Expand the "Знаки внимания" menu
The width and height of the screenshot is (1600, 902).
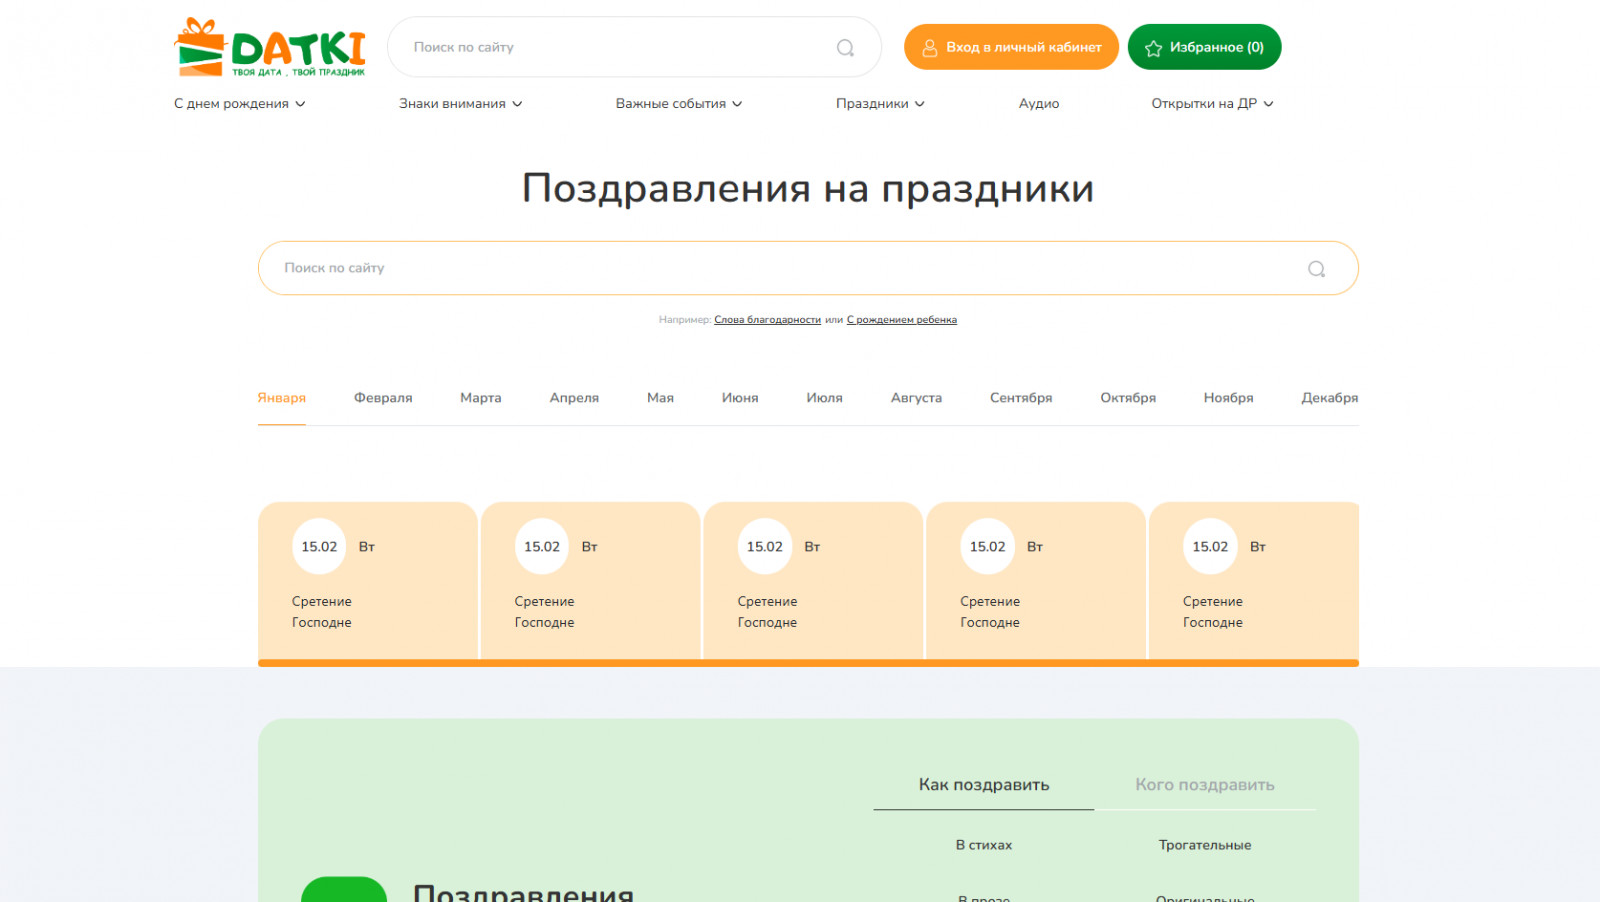[x=461, y=104]
